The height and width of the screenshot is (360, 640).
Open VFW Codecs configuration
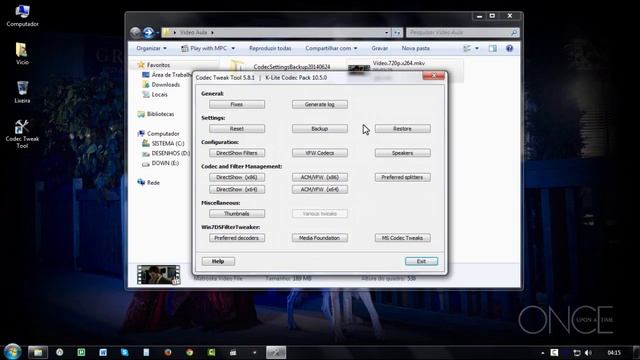click(320, 153)
